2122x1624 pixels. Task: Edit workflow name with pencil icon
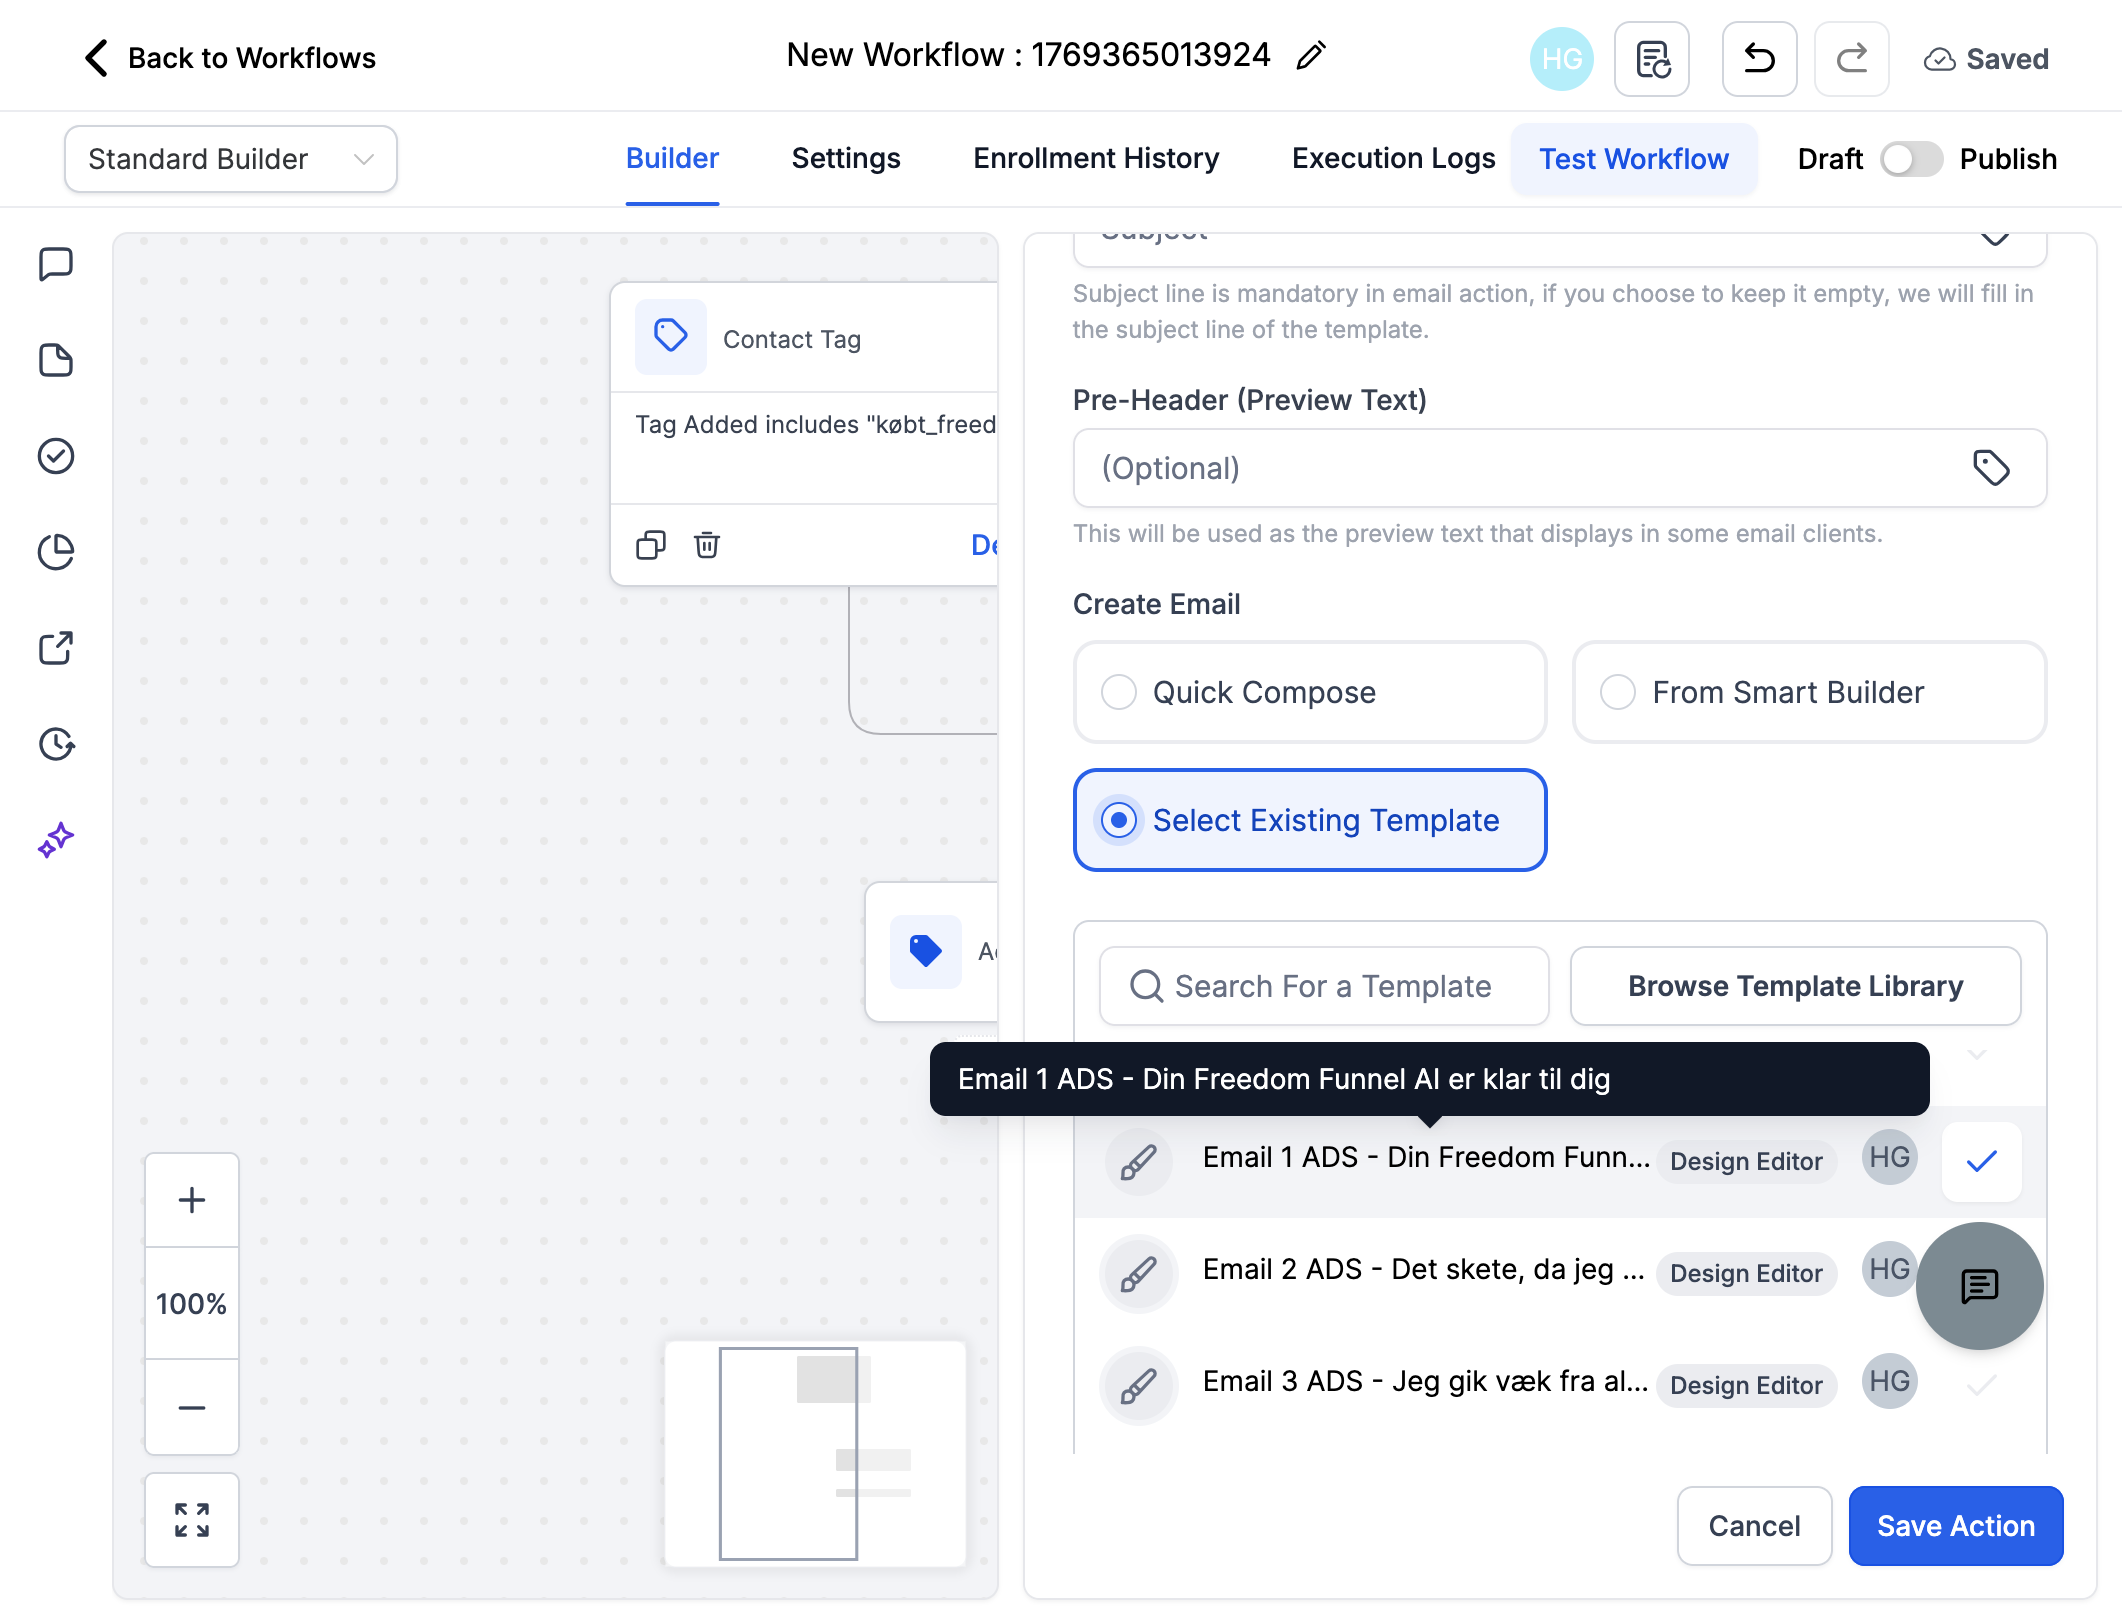click(x=1311, y=56)
